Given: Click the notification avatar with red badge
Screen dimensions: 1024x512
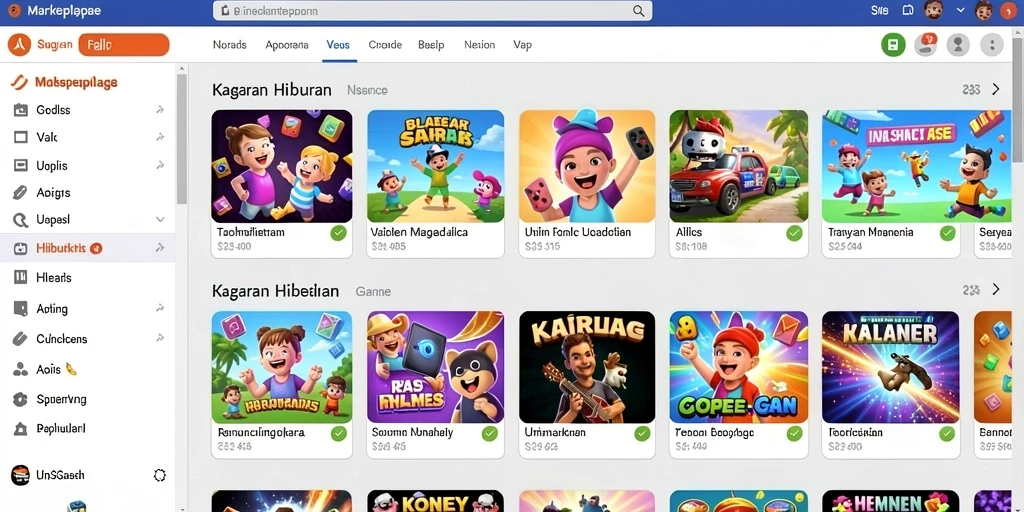Looking at the screenshot, I should pos(925,45).
